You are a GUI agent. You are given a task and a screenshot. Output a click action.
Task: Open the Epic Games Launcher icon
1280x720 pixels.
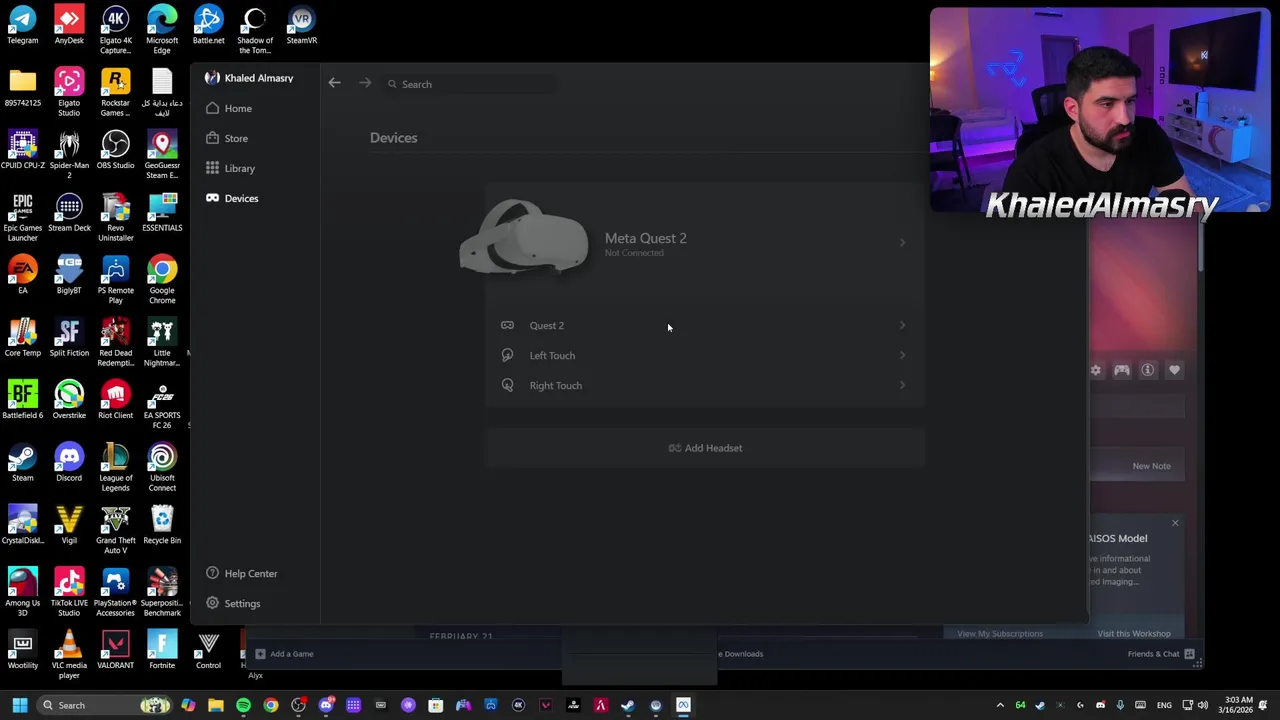(x=22, y=218)
